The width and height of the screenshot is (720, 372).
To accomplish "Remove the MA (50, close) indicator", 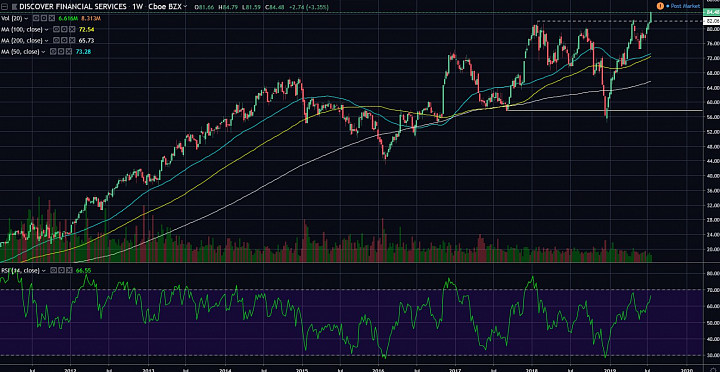I will [x=69, y=51].
